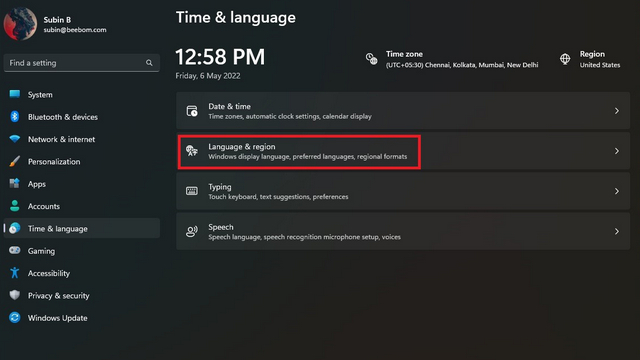
Task: Click the Windows Update refresh icon
Action: [15, 318]
